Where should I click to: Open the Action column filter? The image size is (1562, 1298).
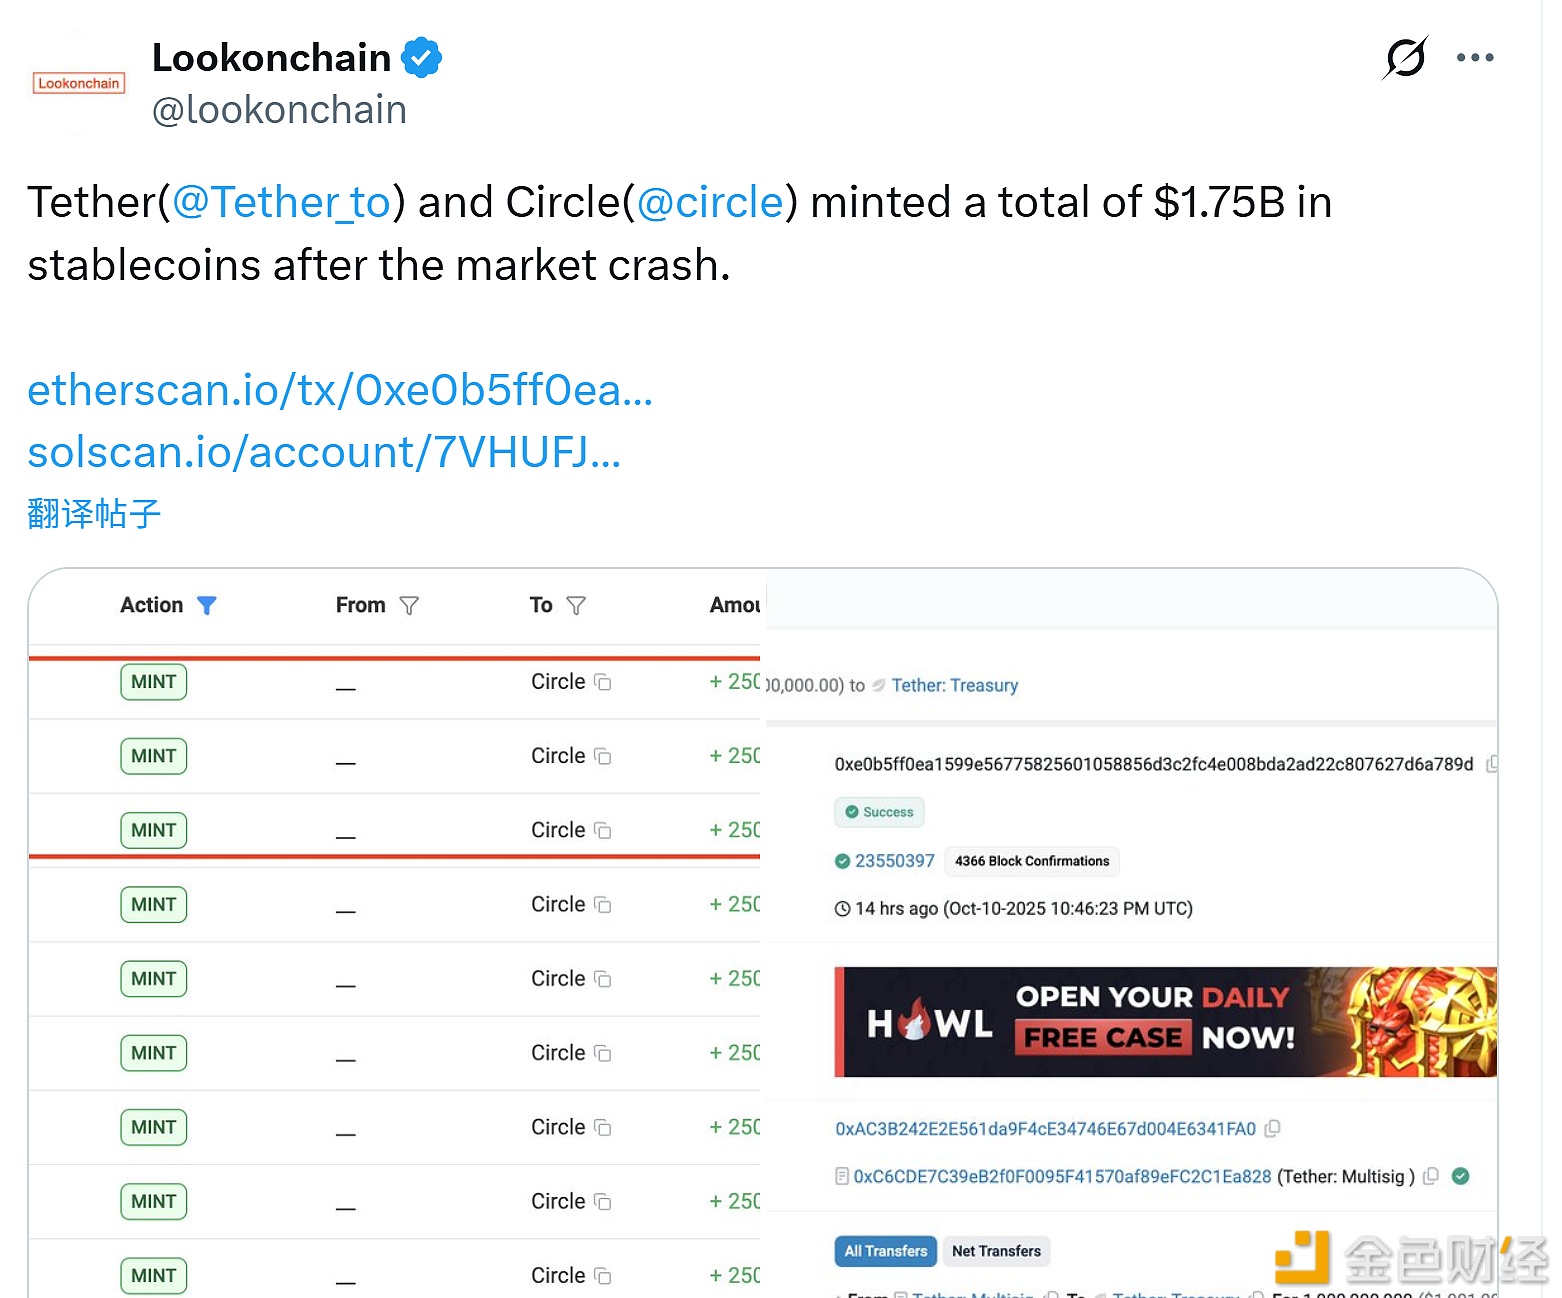tap(207, 605)
